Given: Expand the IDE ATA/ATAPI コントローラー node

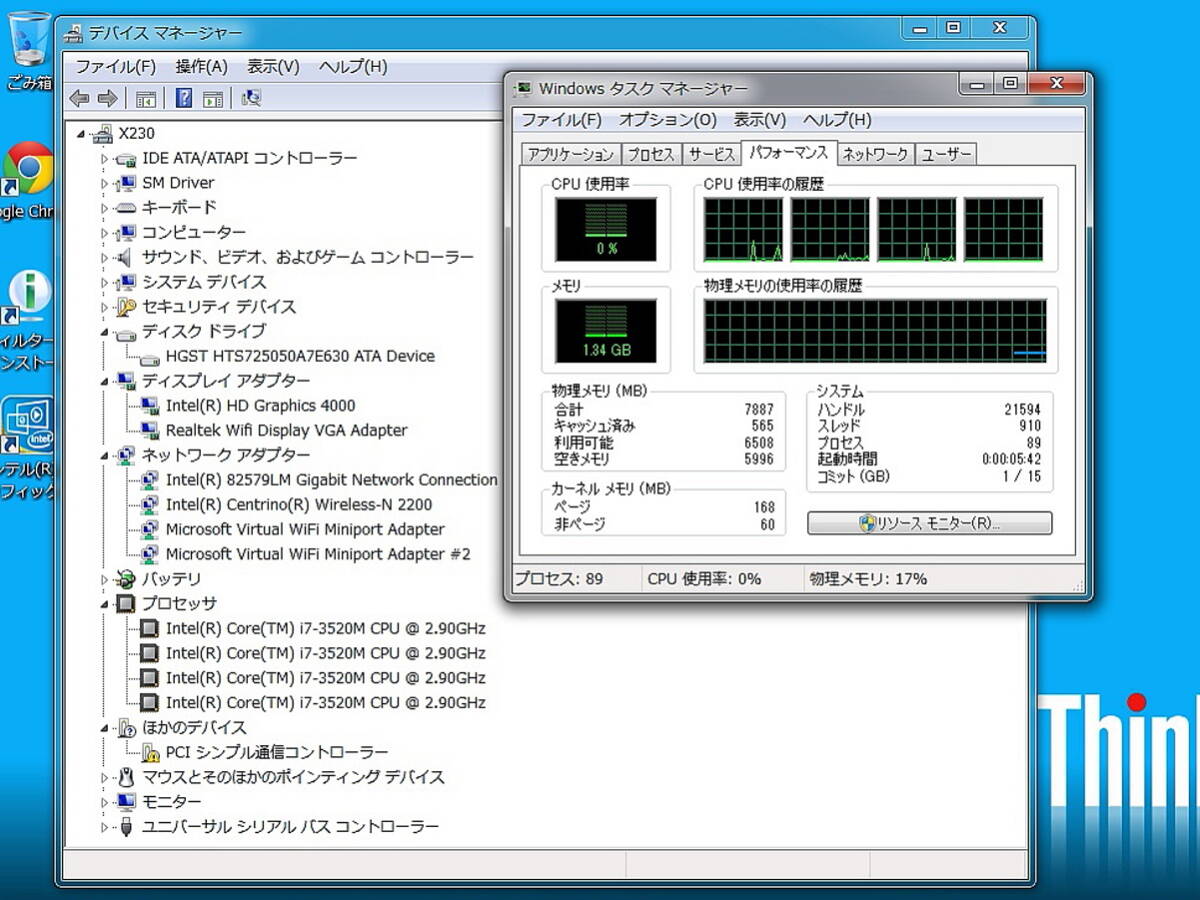Looking at the screenshot, I should tap(104, 158).
